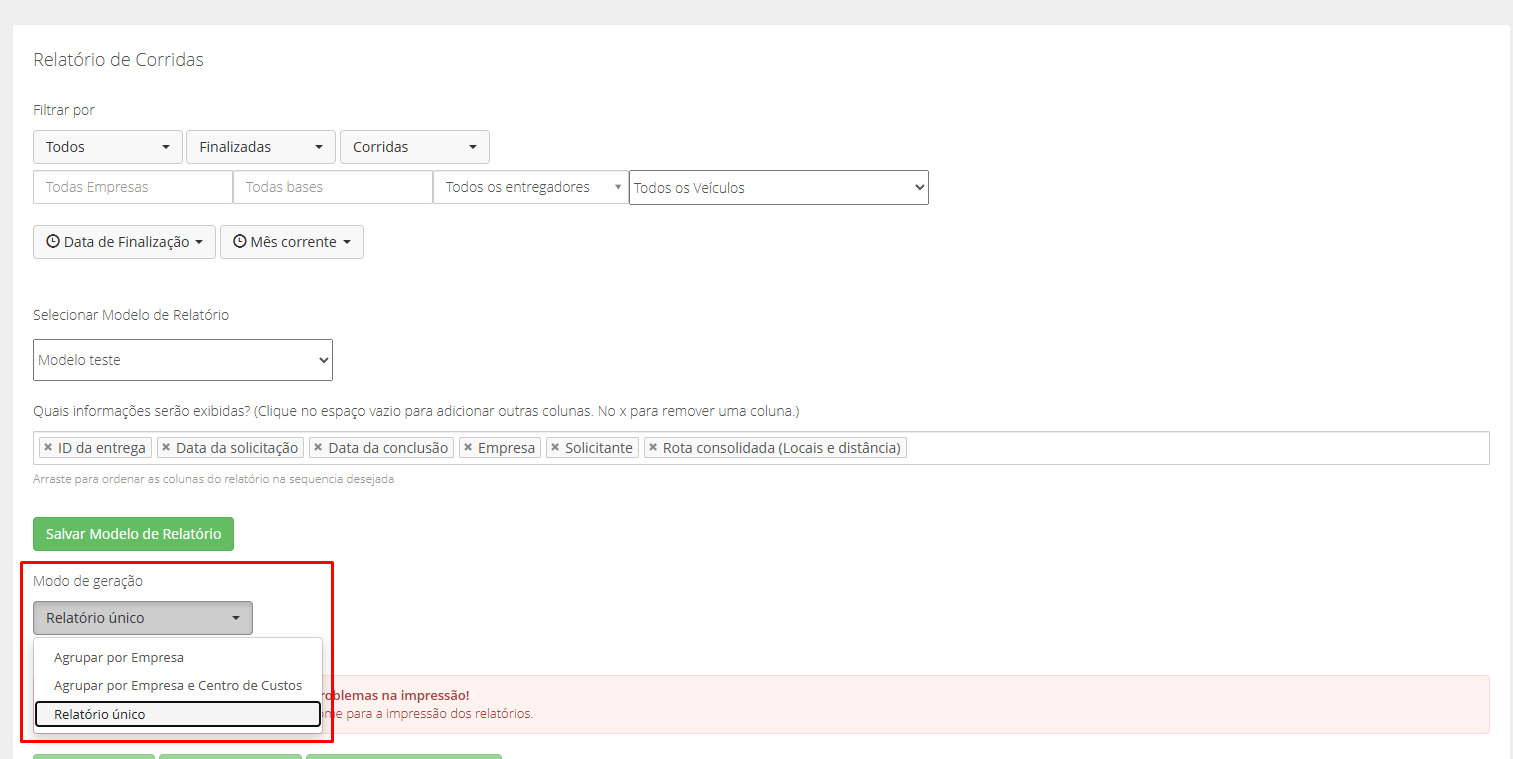Viewport: 1513px width, 759px height.
Task: Select 'Relatório único' in the open list
Action: pyautogui.click(x=178, y=714)
